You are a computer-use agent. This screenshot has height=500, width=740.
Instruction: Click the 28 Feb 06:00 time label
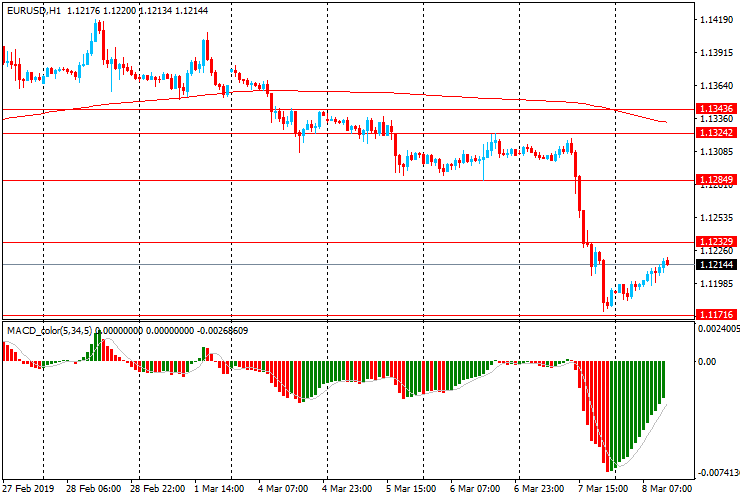coord(93,489)
